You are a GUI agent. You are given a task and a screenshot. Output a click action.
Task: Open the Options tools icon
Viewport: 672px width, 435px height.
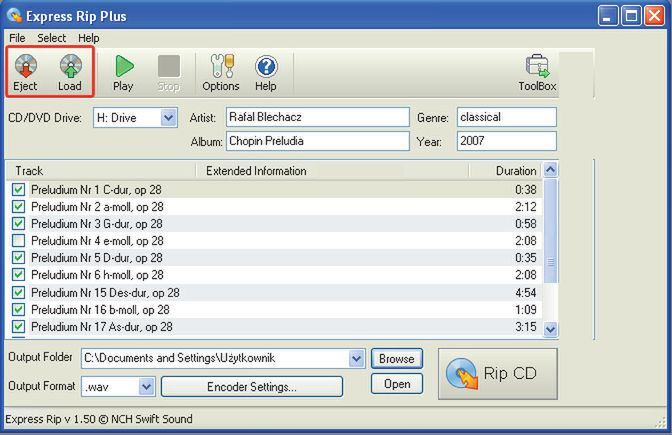[221, 72]
